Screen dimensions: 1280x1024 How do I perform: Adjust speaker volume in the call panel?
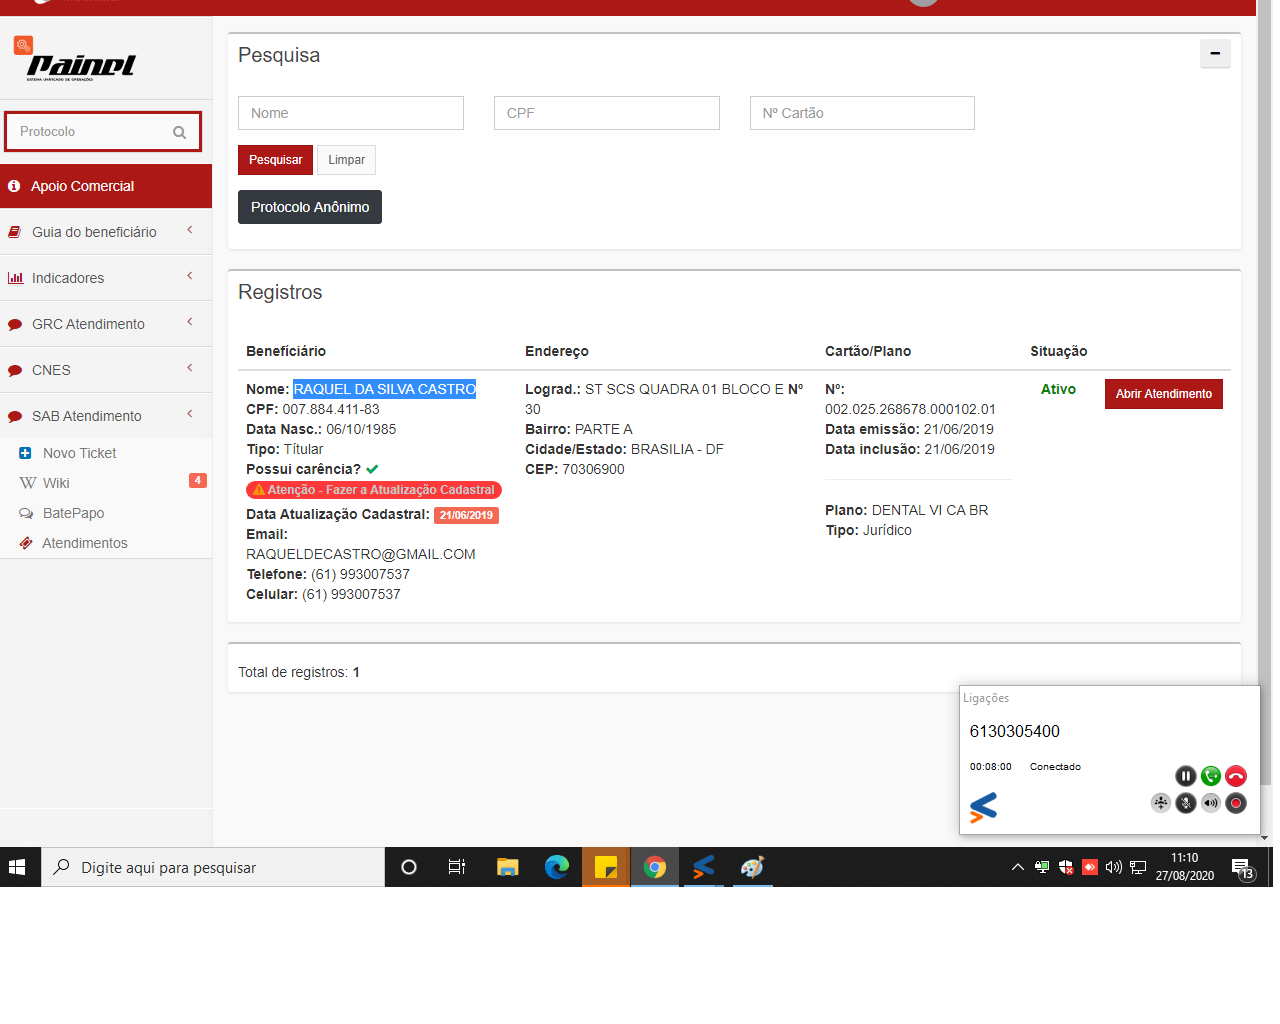click(x=1211, y=803)
